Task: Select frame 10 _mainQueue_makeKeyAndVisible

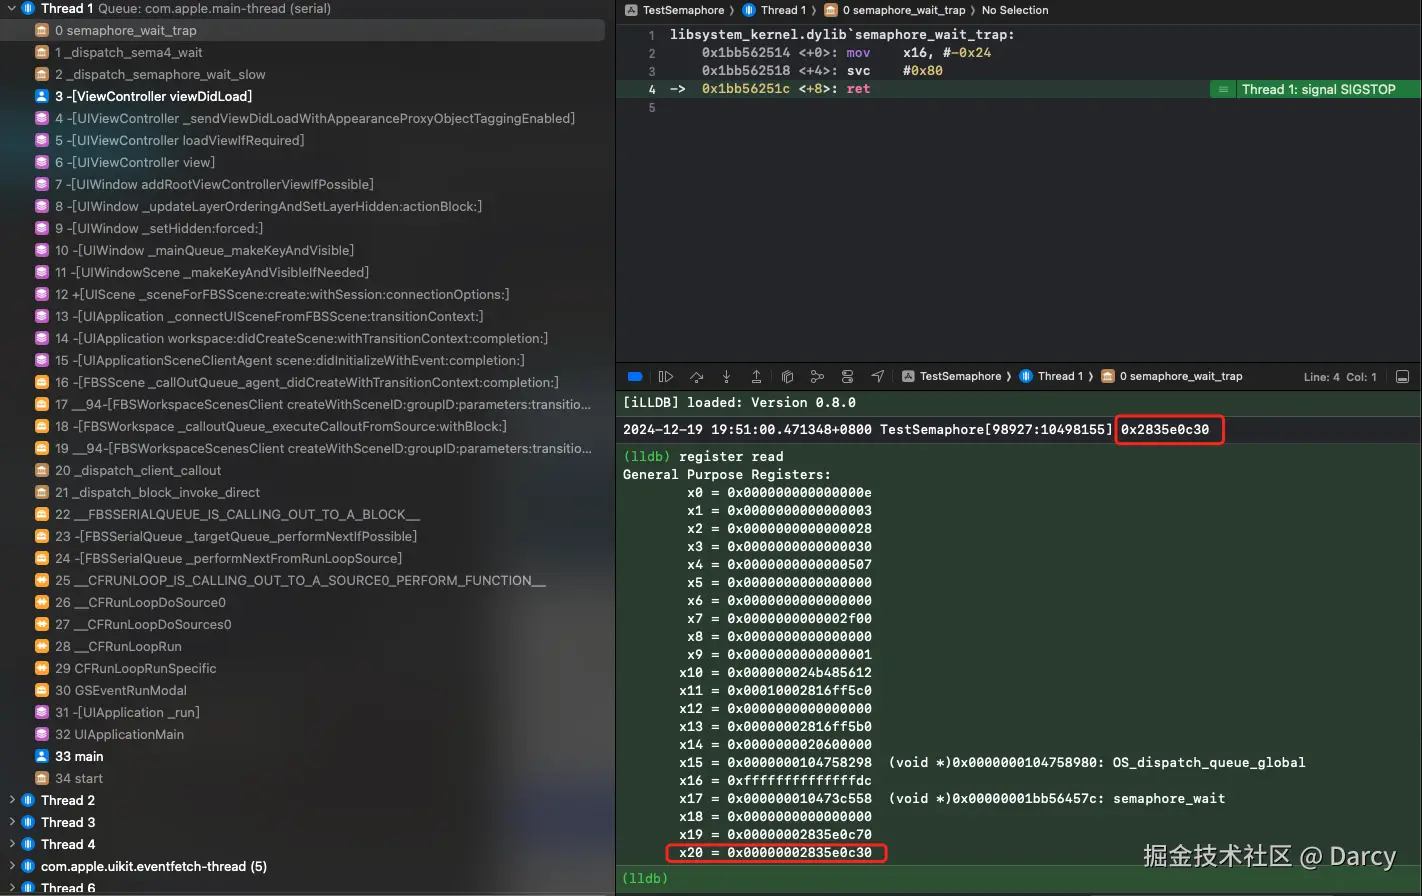Action: click(304, 250)
